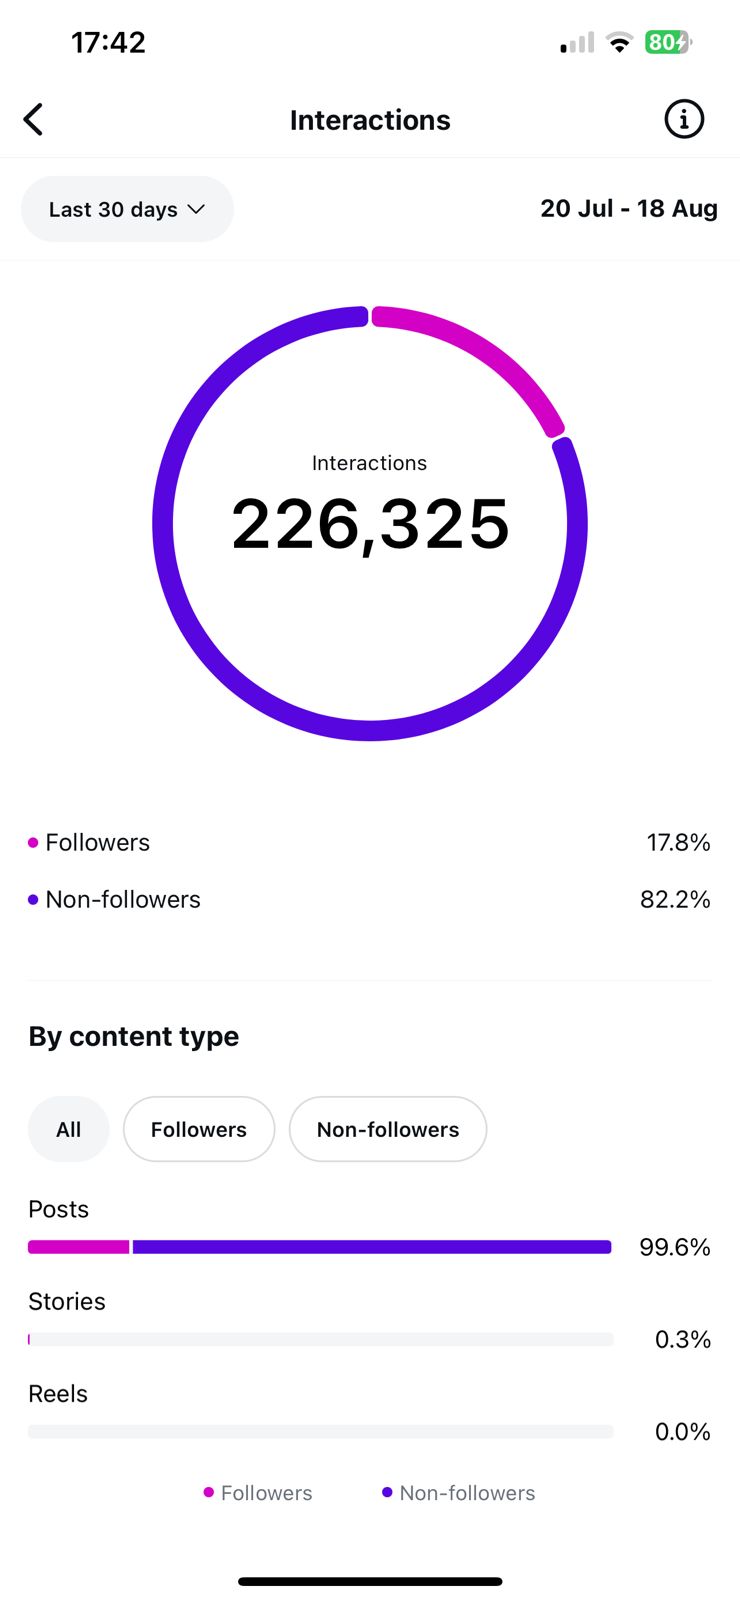Switch to the Followers filter chip
The height and width of the screenshot is (1600, 740).
(x=199, y=1129)
